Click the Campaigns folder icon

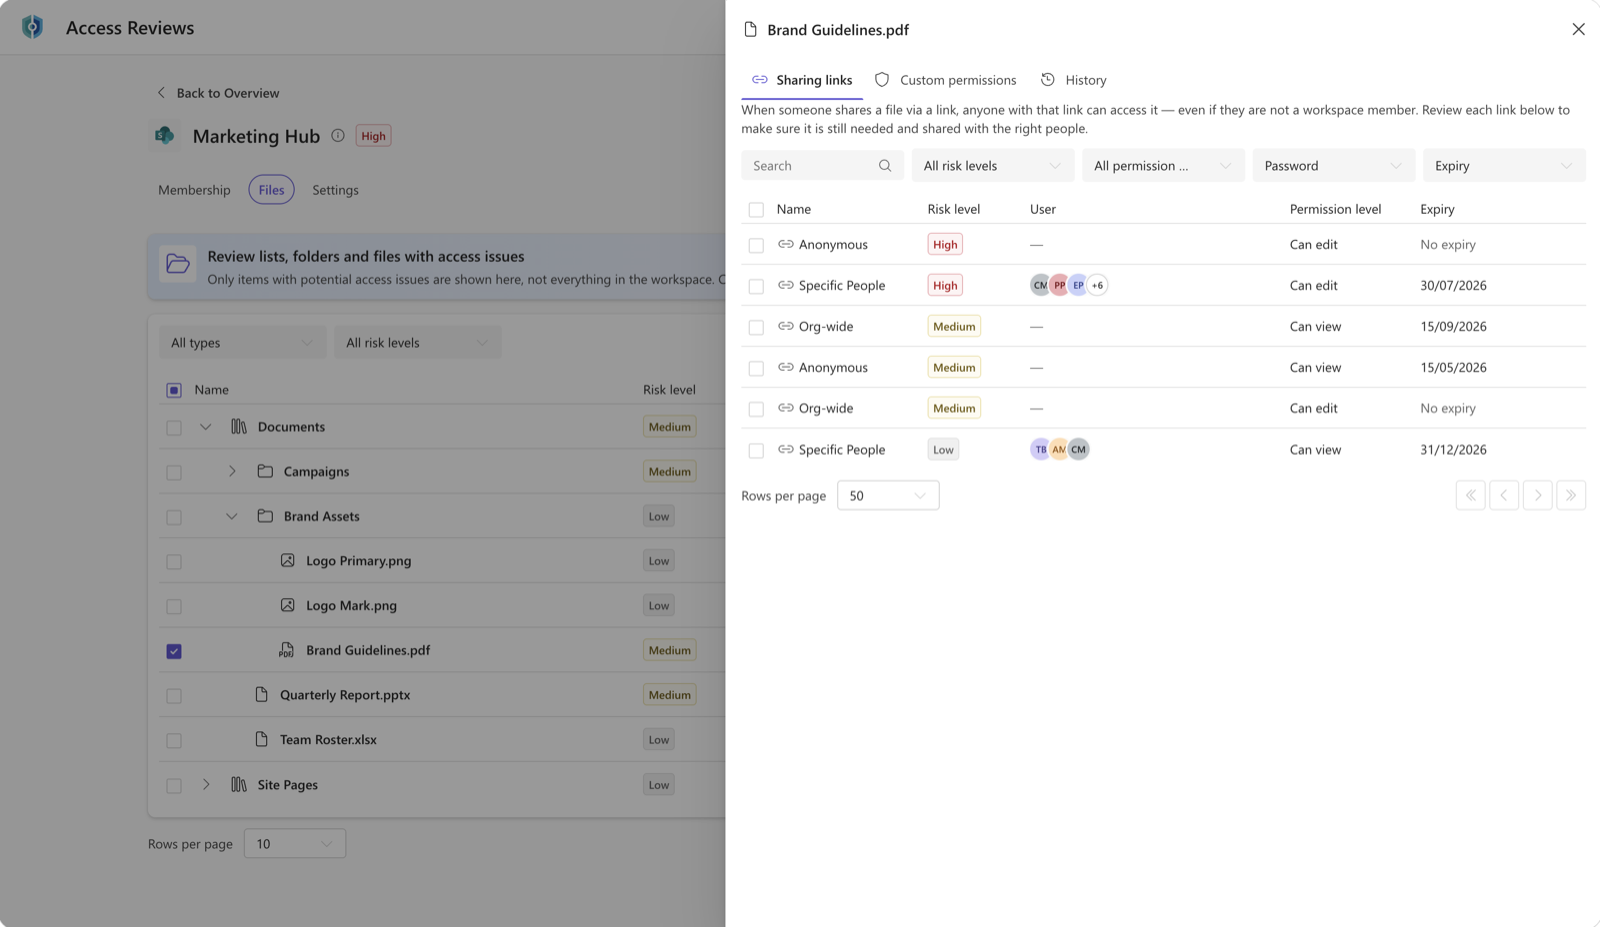pyautogui.click(x=265, y=471)
